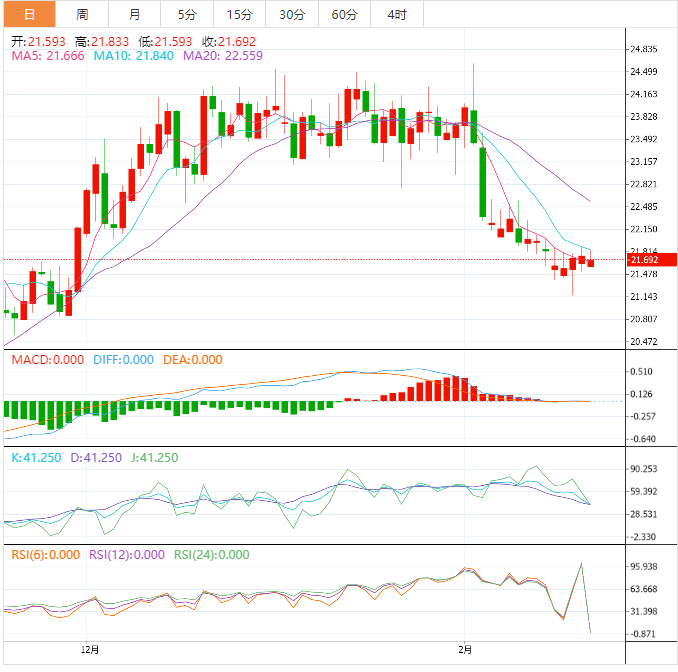Switch to the 日 daily chart tab
The height and width of the screenshot is (672, 678).
[x=28, y=14]
